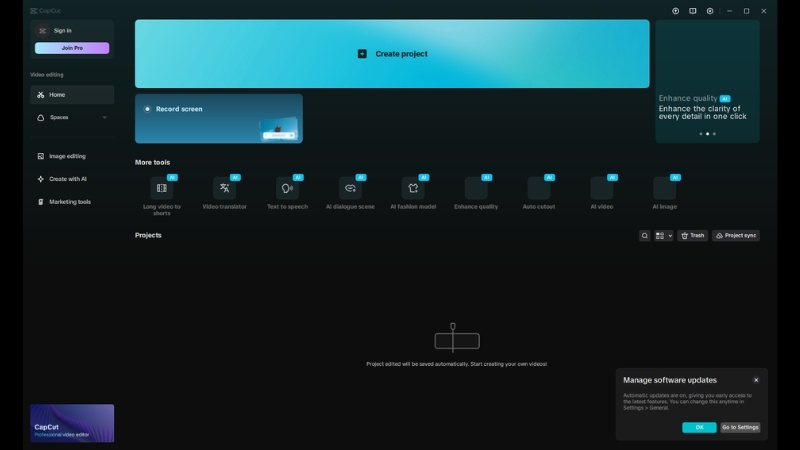The image size is (800, 450).
Task: Click the Record screen radio indicator
Action: coord(148,109)
